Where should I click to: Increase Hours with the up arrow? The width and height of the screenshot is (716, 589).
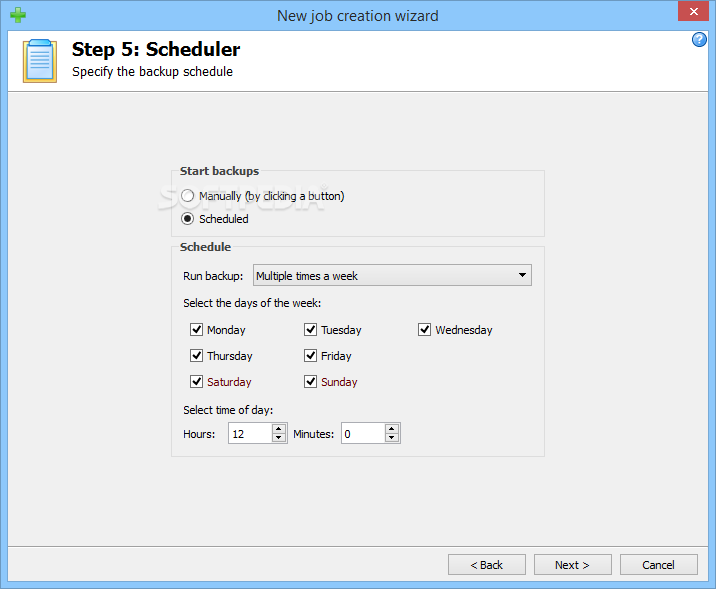pyautogui.click(x=279, y=428)
